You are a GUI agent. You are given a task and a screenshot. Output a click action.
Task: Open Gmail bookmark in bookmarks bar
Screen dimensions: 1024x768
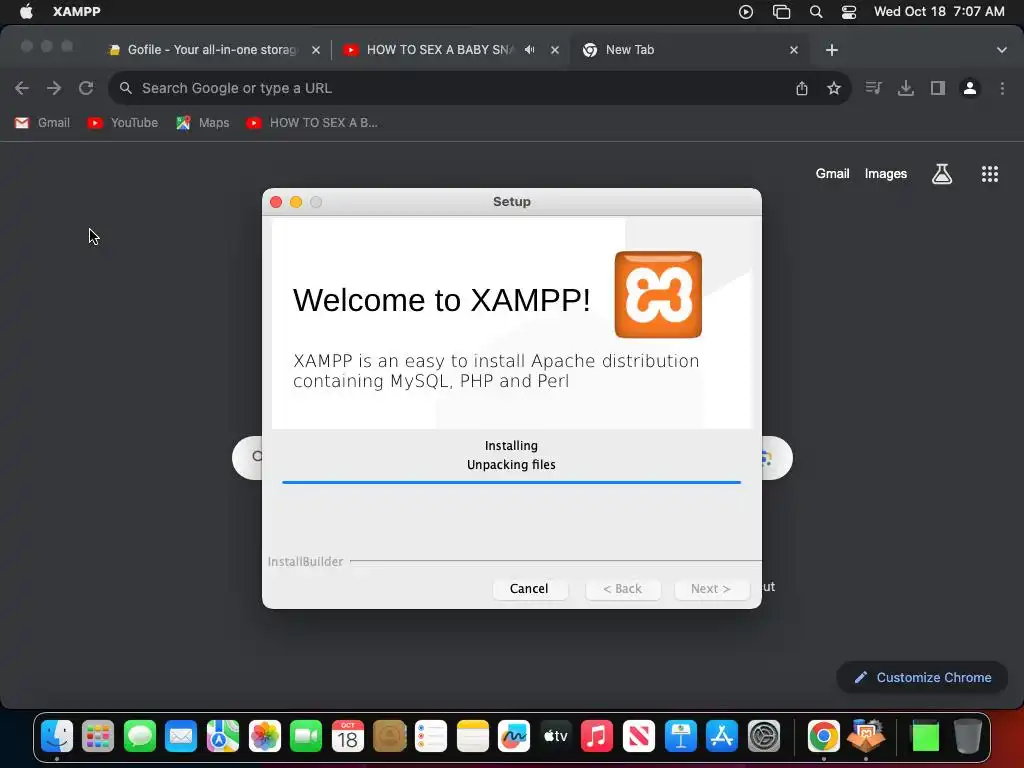pos(42,123)
